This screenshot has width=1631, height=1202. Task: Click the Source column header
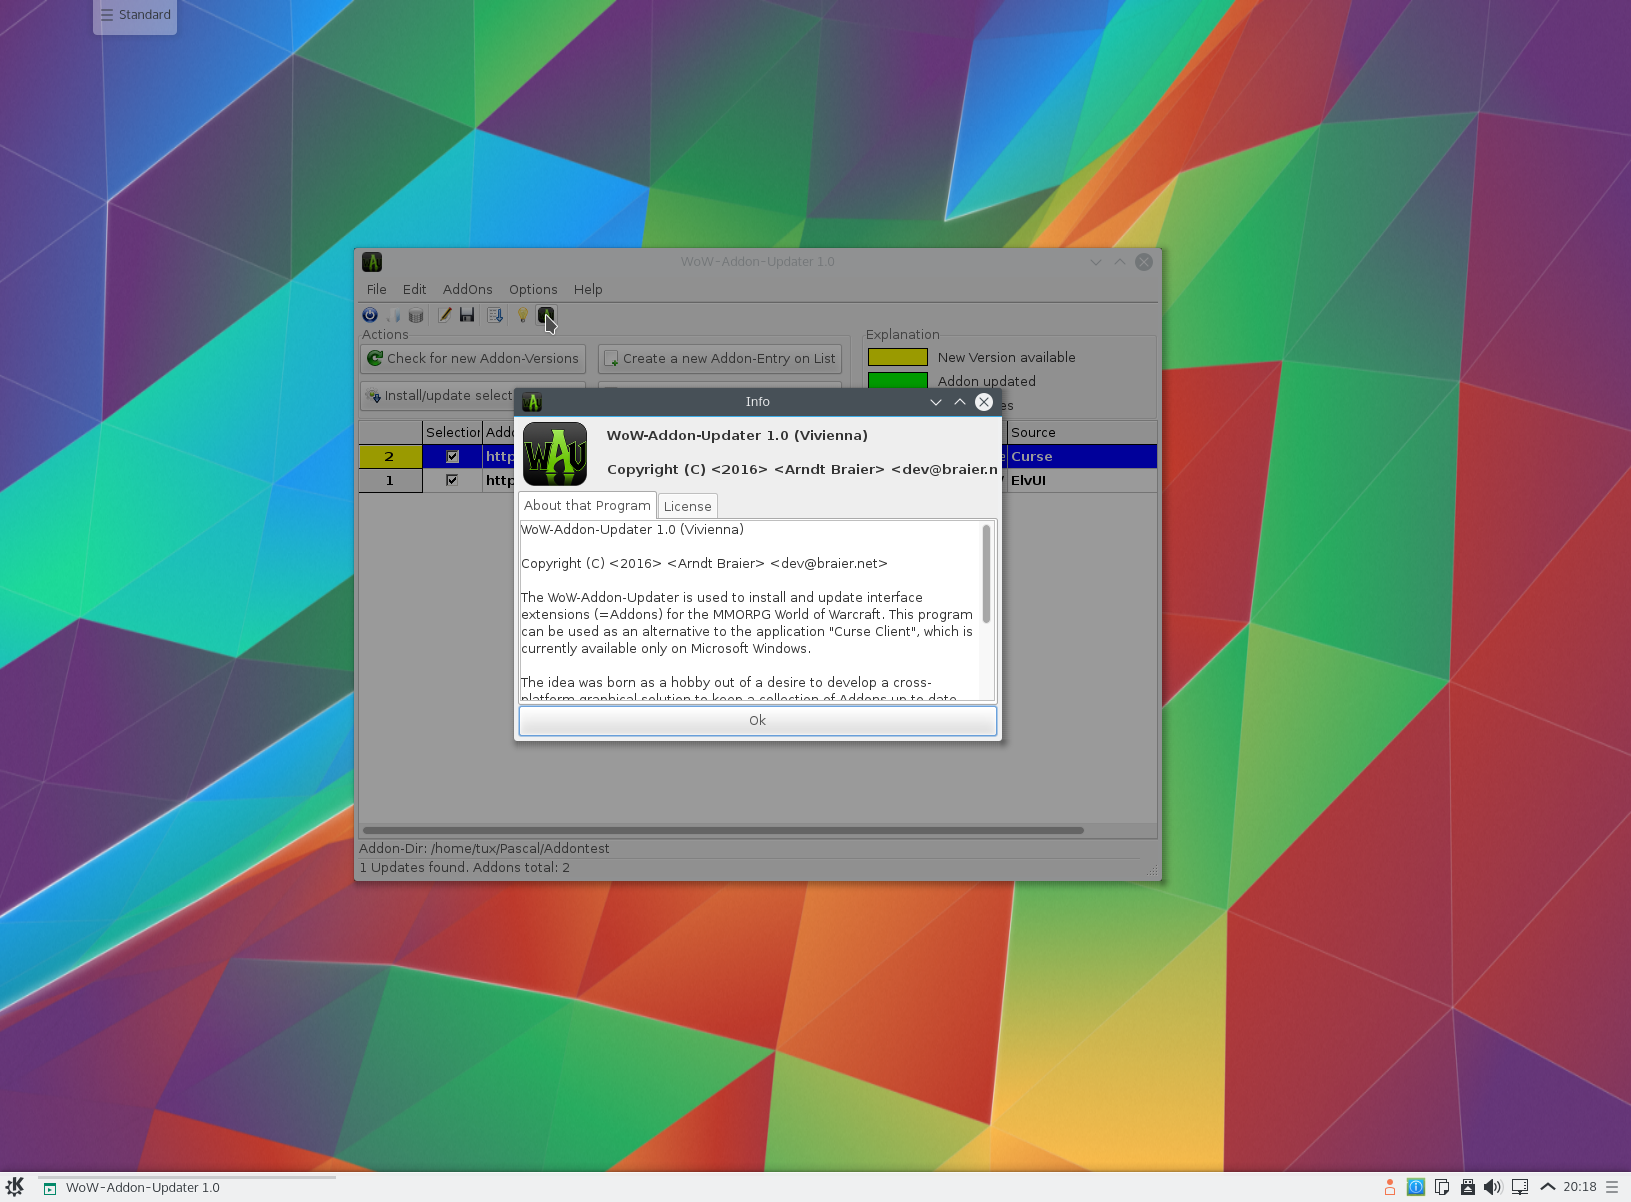(x=1081, y=432)
